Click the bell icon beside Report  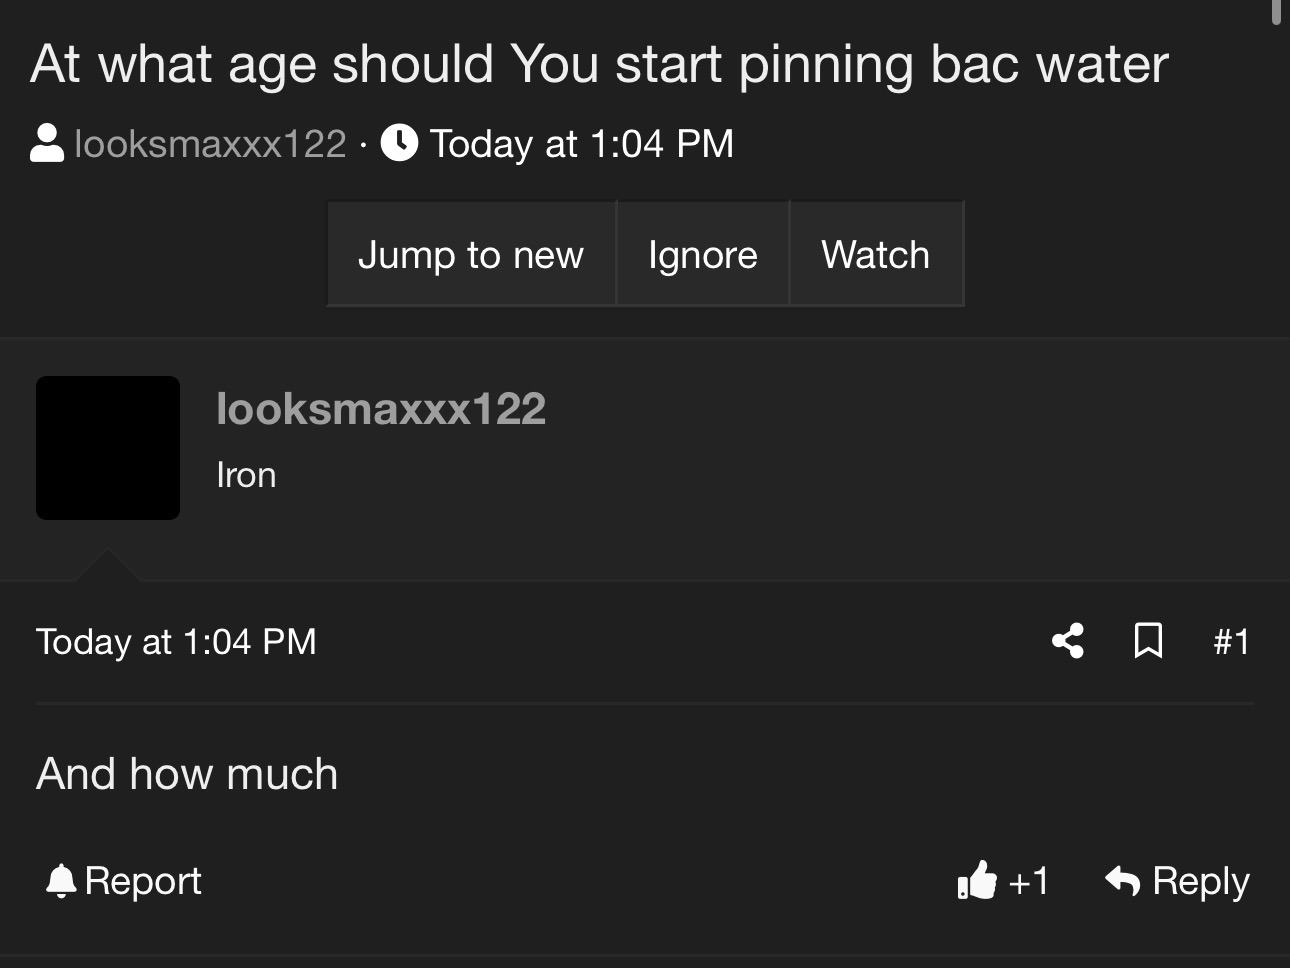pos(61,881)
